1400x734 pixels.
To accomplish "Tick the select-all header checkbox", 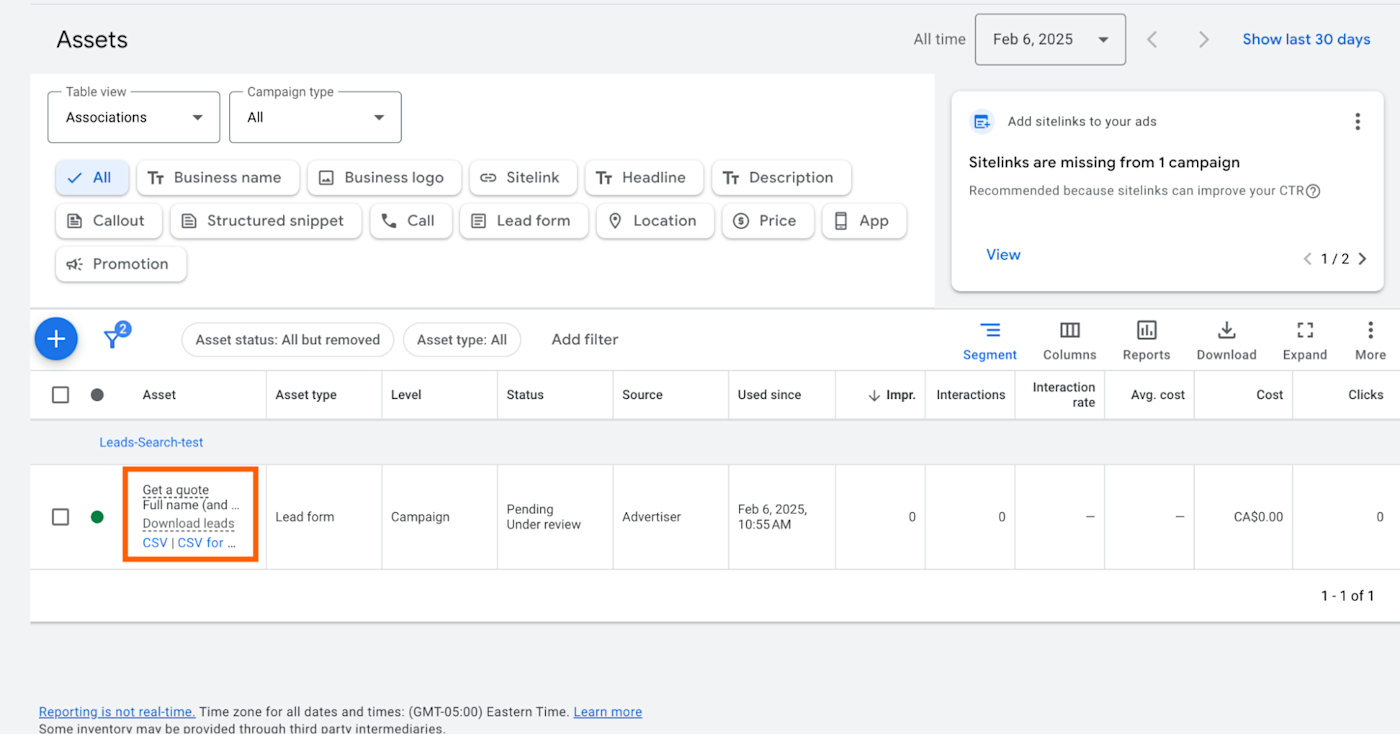I will click(61, 395).
